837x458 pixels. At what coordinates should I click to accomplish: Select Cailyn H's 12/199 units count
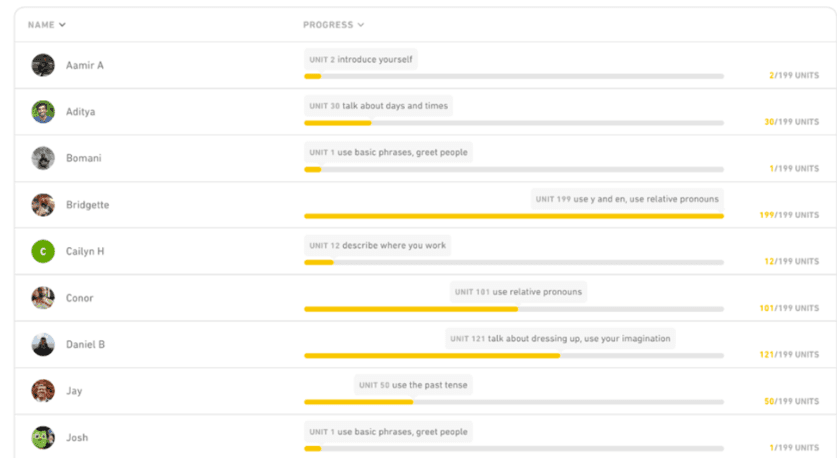tap(792, 262)
